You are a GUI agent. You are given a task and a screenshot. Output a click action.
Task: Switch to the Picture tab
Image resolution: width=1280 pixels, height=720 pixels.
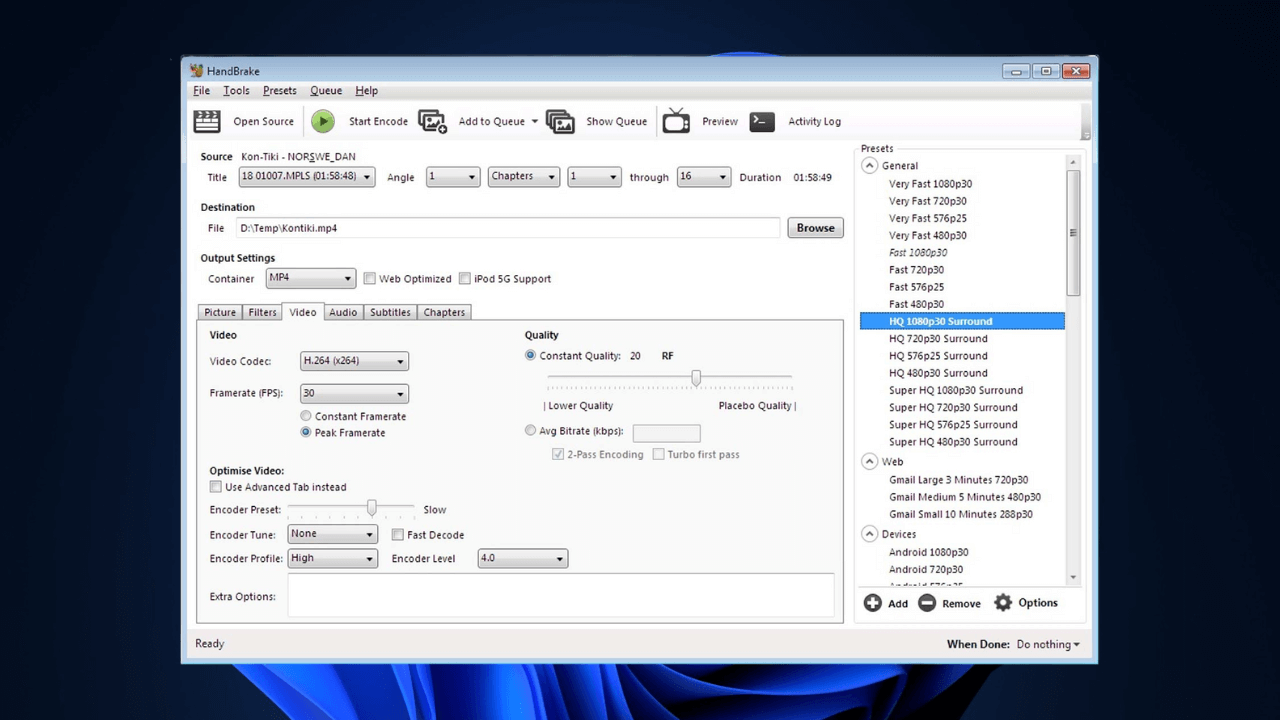[220, 313]
